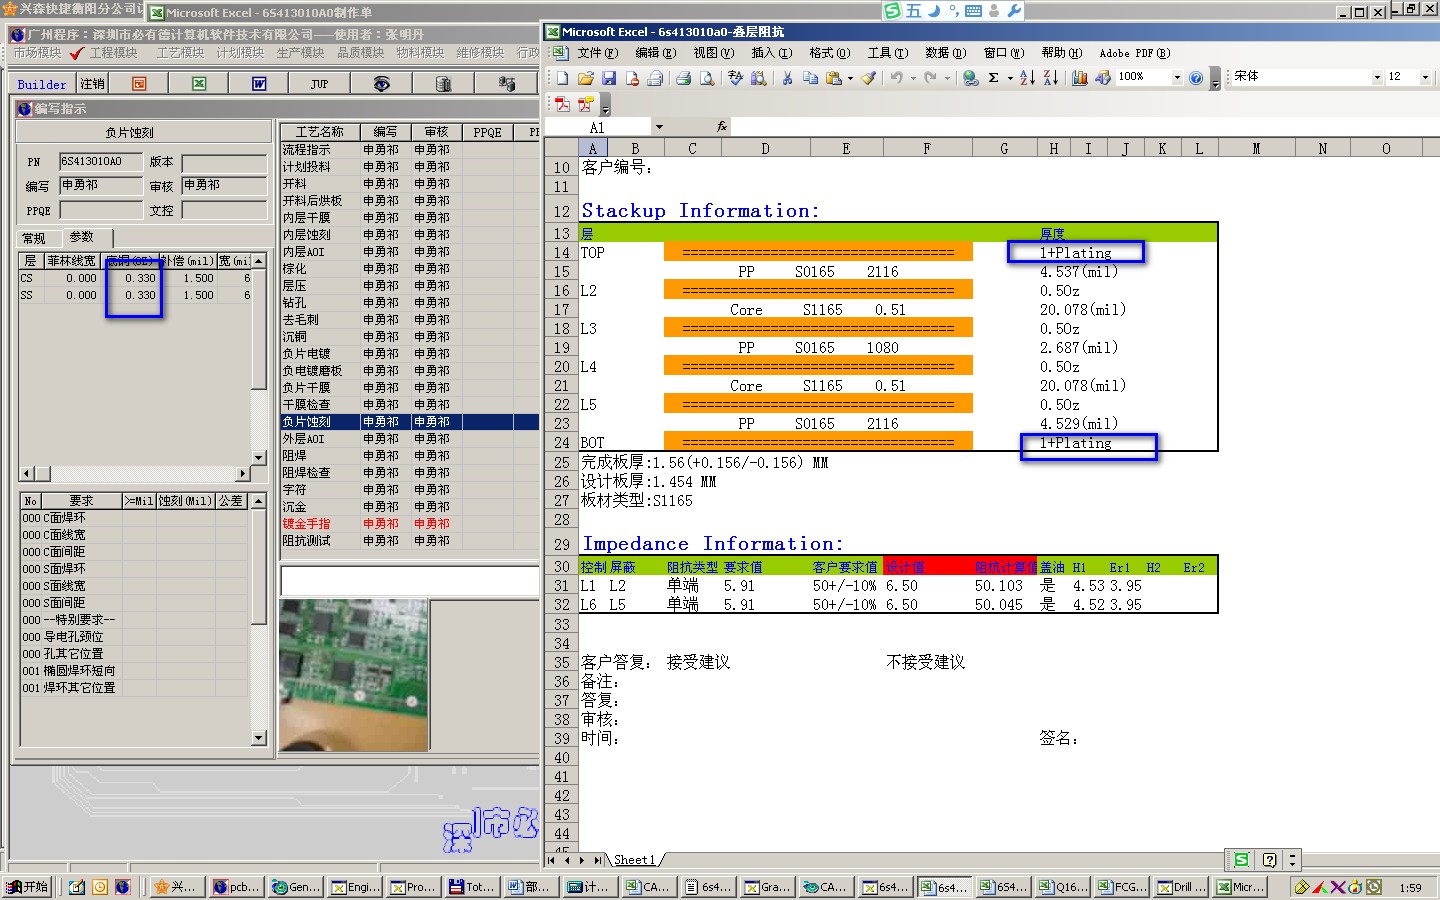Open the Chart Wizard icon
The height and width of the screenshot is (900, 1440).
tap(1080, 77)
